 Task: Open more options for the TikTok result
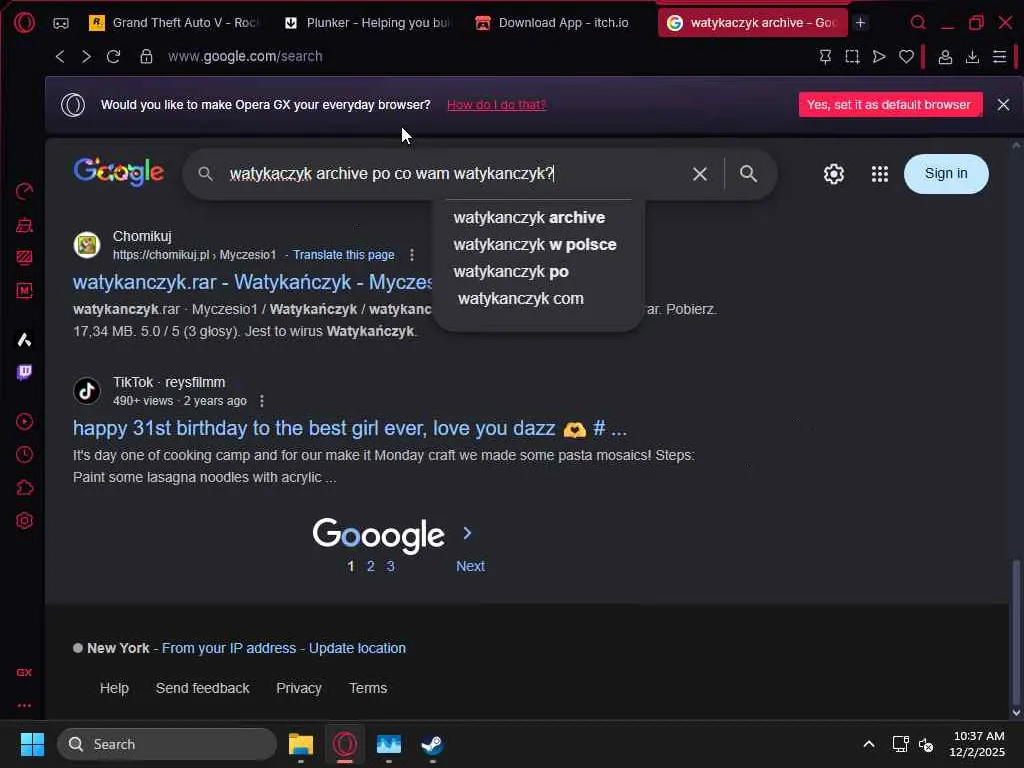[262, 401]
